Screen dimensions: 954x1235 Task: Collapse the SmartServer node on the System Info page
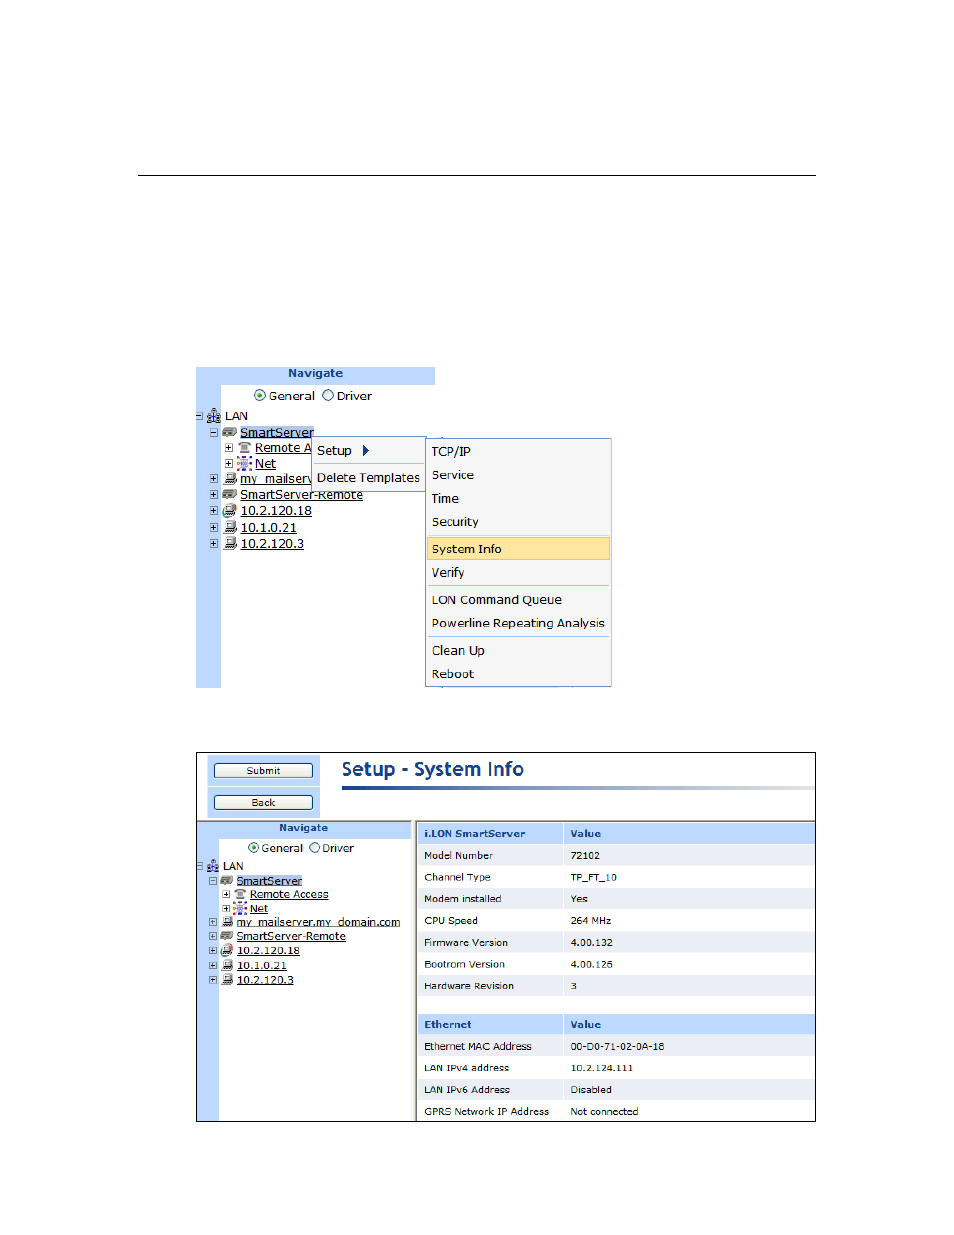pos(213,881)
